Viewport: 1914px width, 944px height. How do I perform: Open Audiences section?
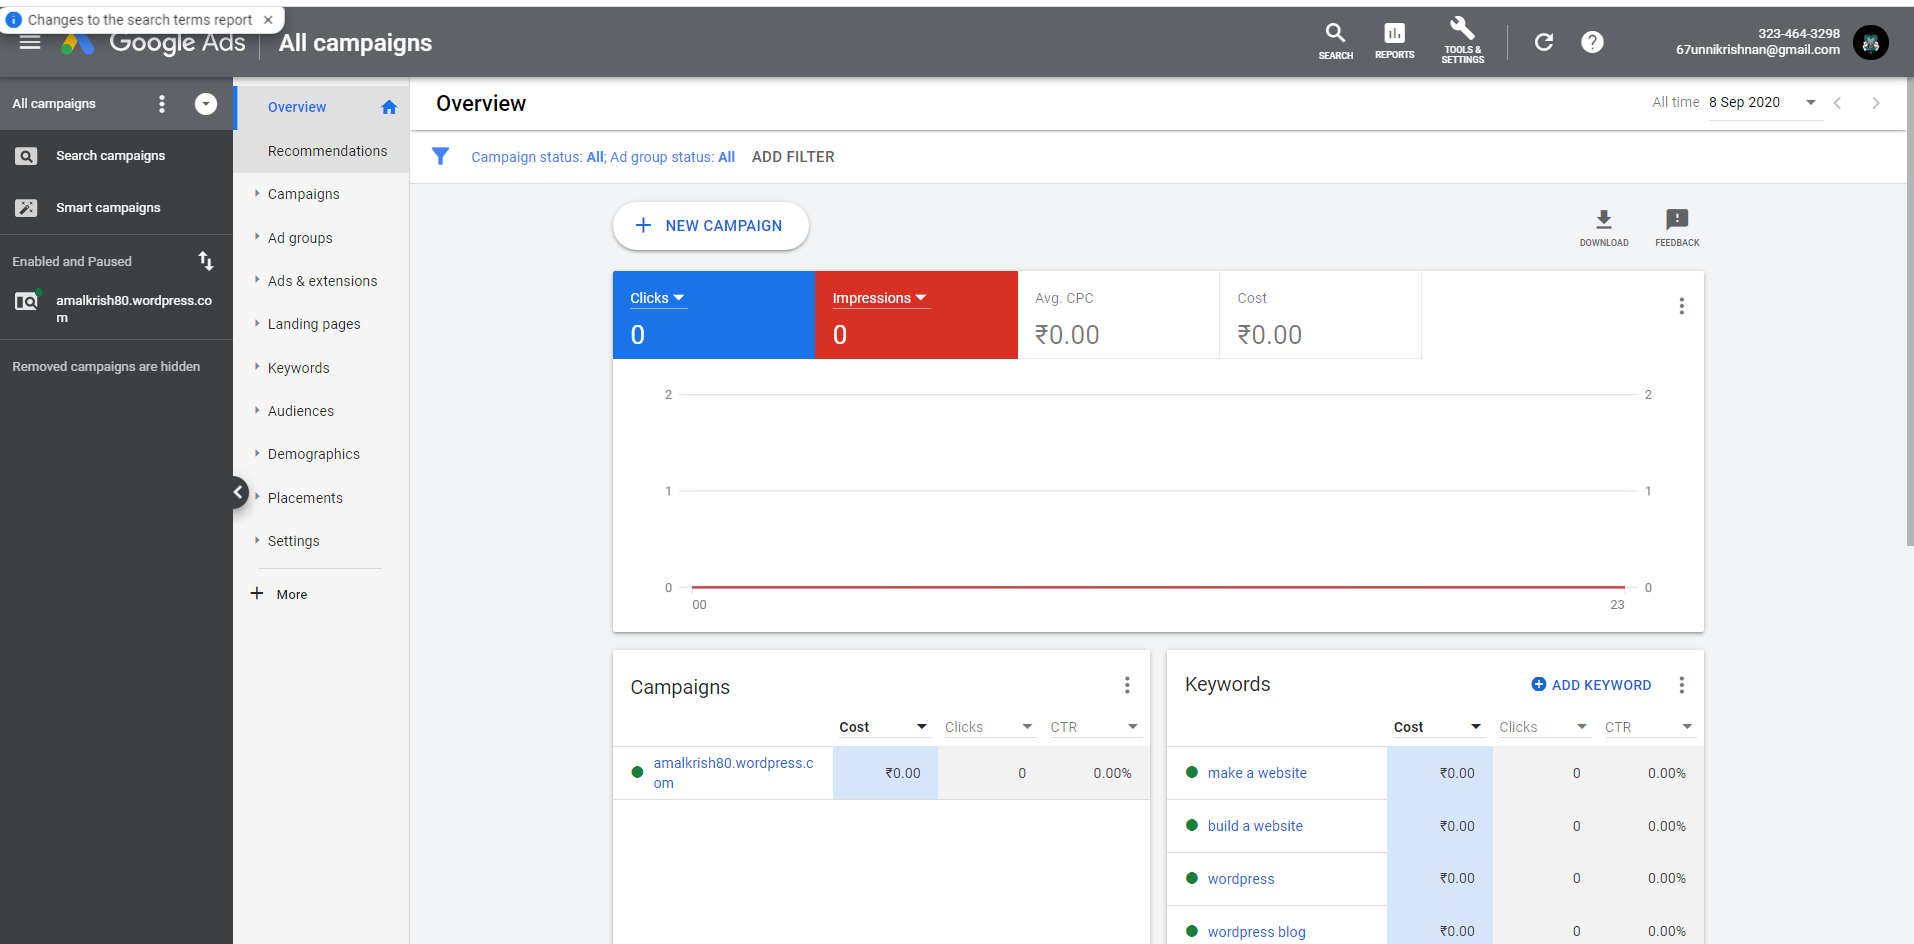point(301,411)
